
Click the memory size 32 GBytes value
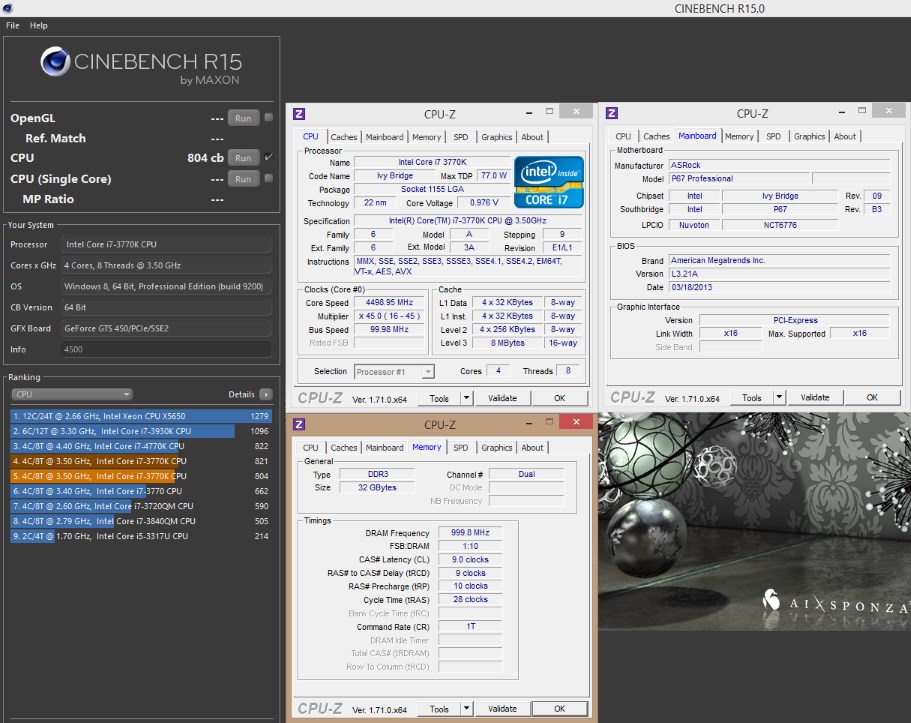(x=377, y=488)
